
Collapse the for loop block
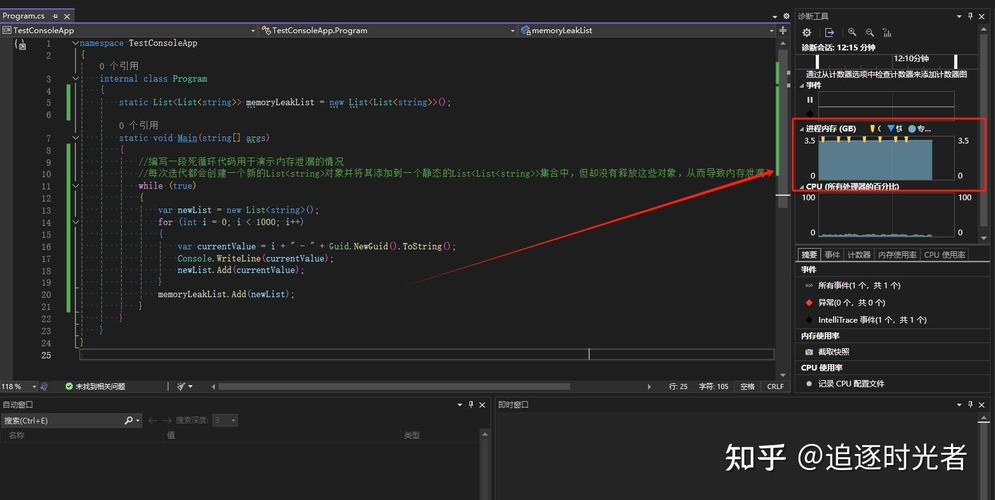pyautogui.click(x=76, y=222)
